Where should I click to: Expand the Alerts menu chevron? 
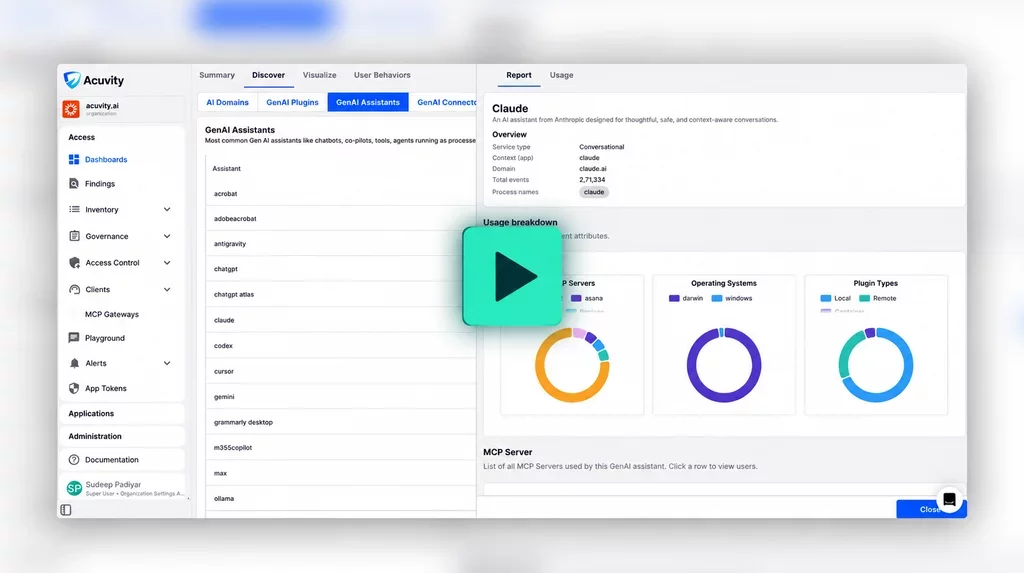click(x=167, y=363)
